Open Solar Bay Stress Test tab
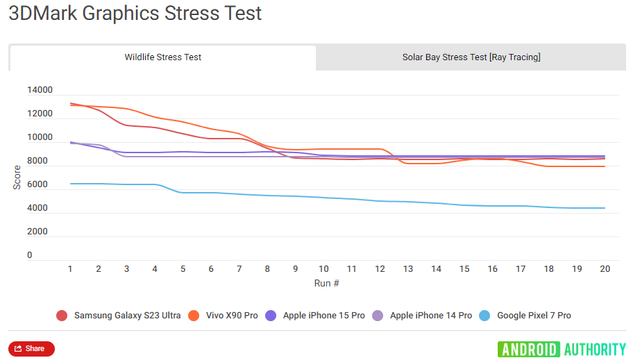The height and width of the screenshot is (364, 640). tap(471, 58)
